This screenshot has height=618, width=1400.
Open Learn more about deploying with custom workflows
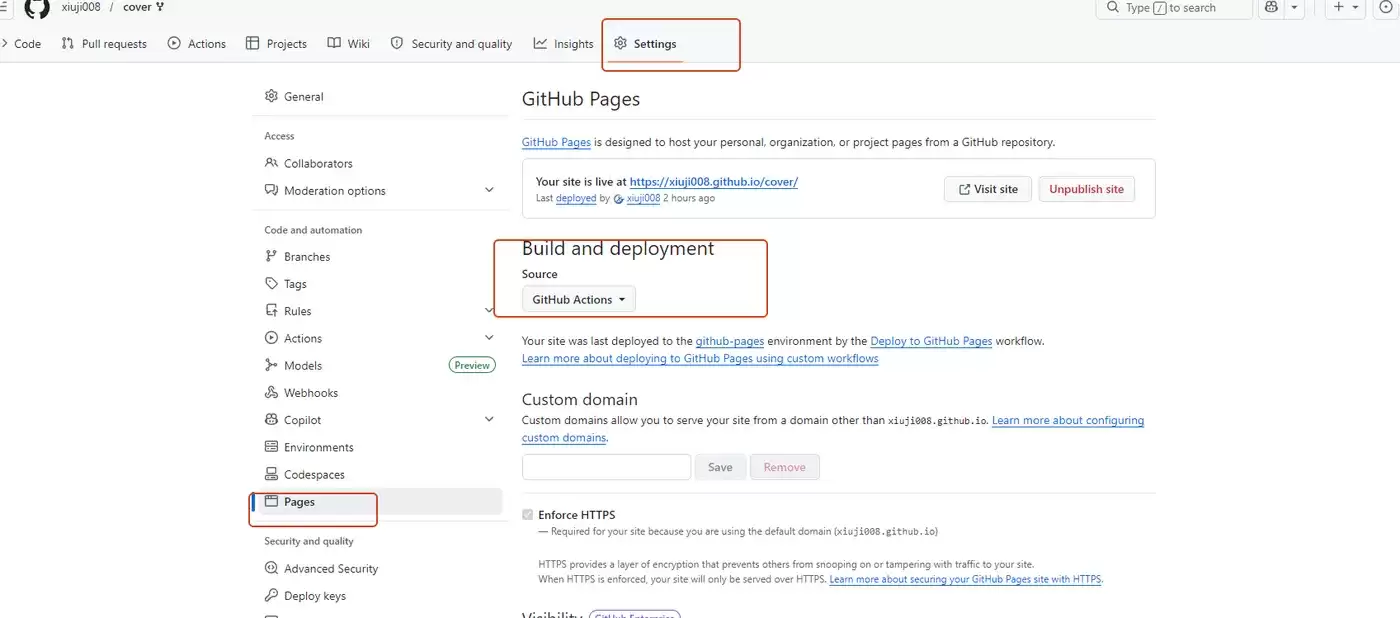700,358
